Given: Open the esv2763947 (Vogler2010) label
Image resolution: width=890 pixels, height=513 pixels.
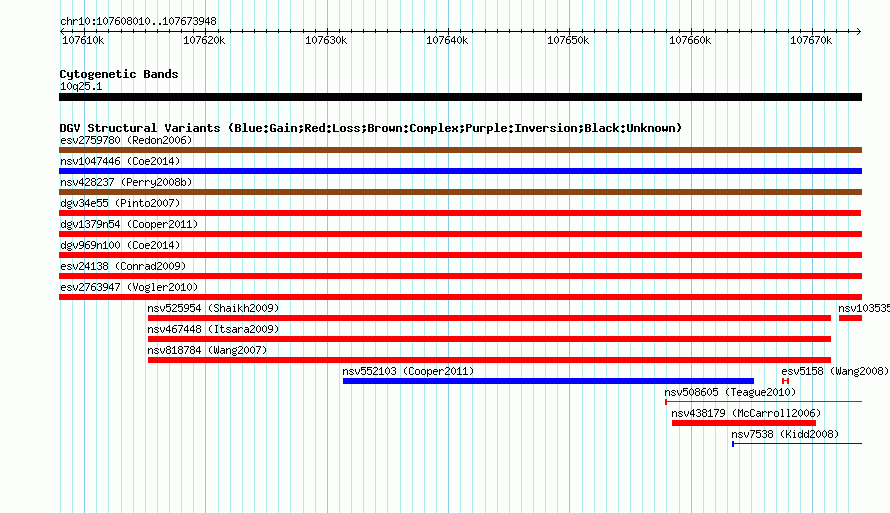Looking at the screenshot, I should point(129,287).
